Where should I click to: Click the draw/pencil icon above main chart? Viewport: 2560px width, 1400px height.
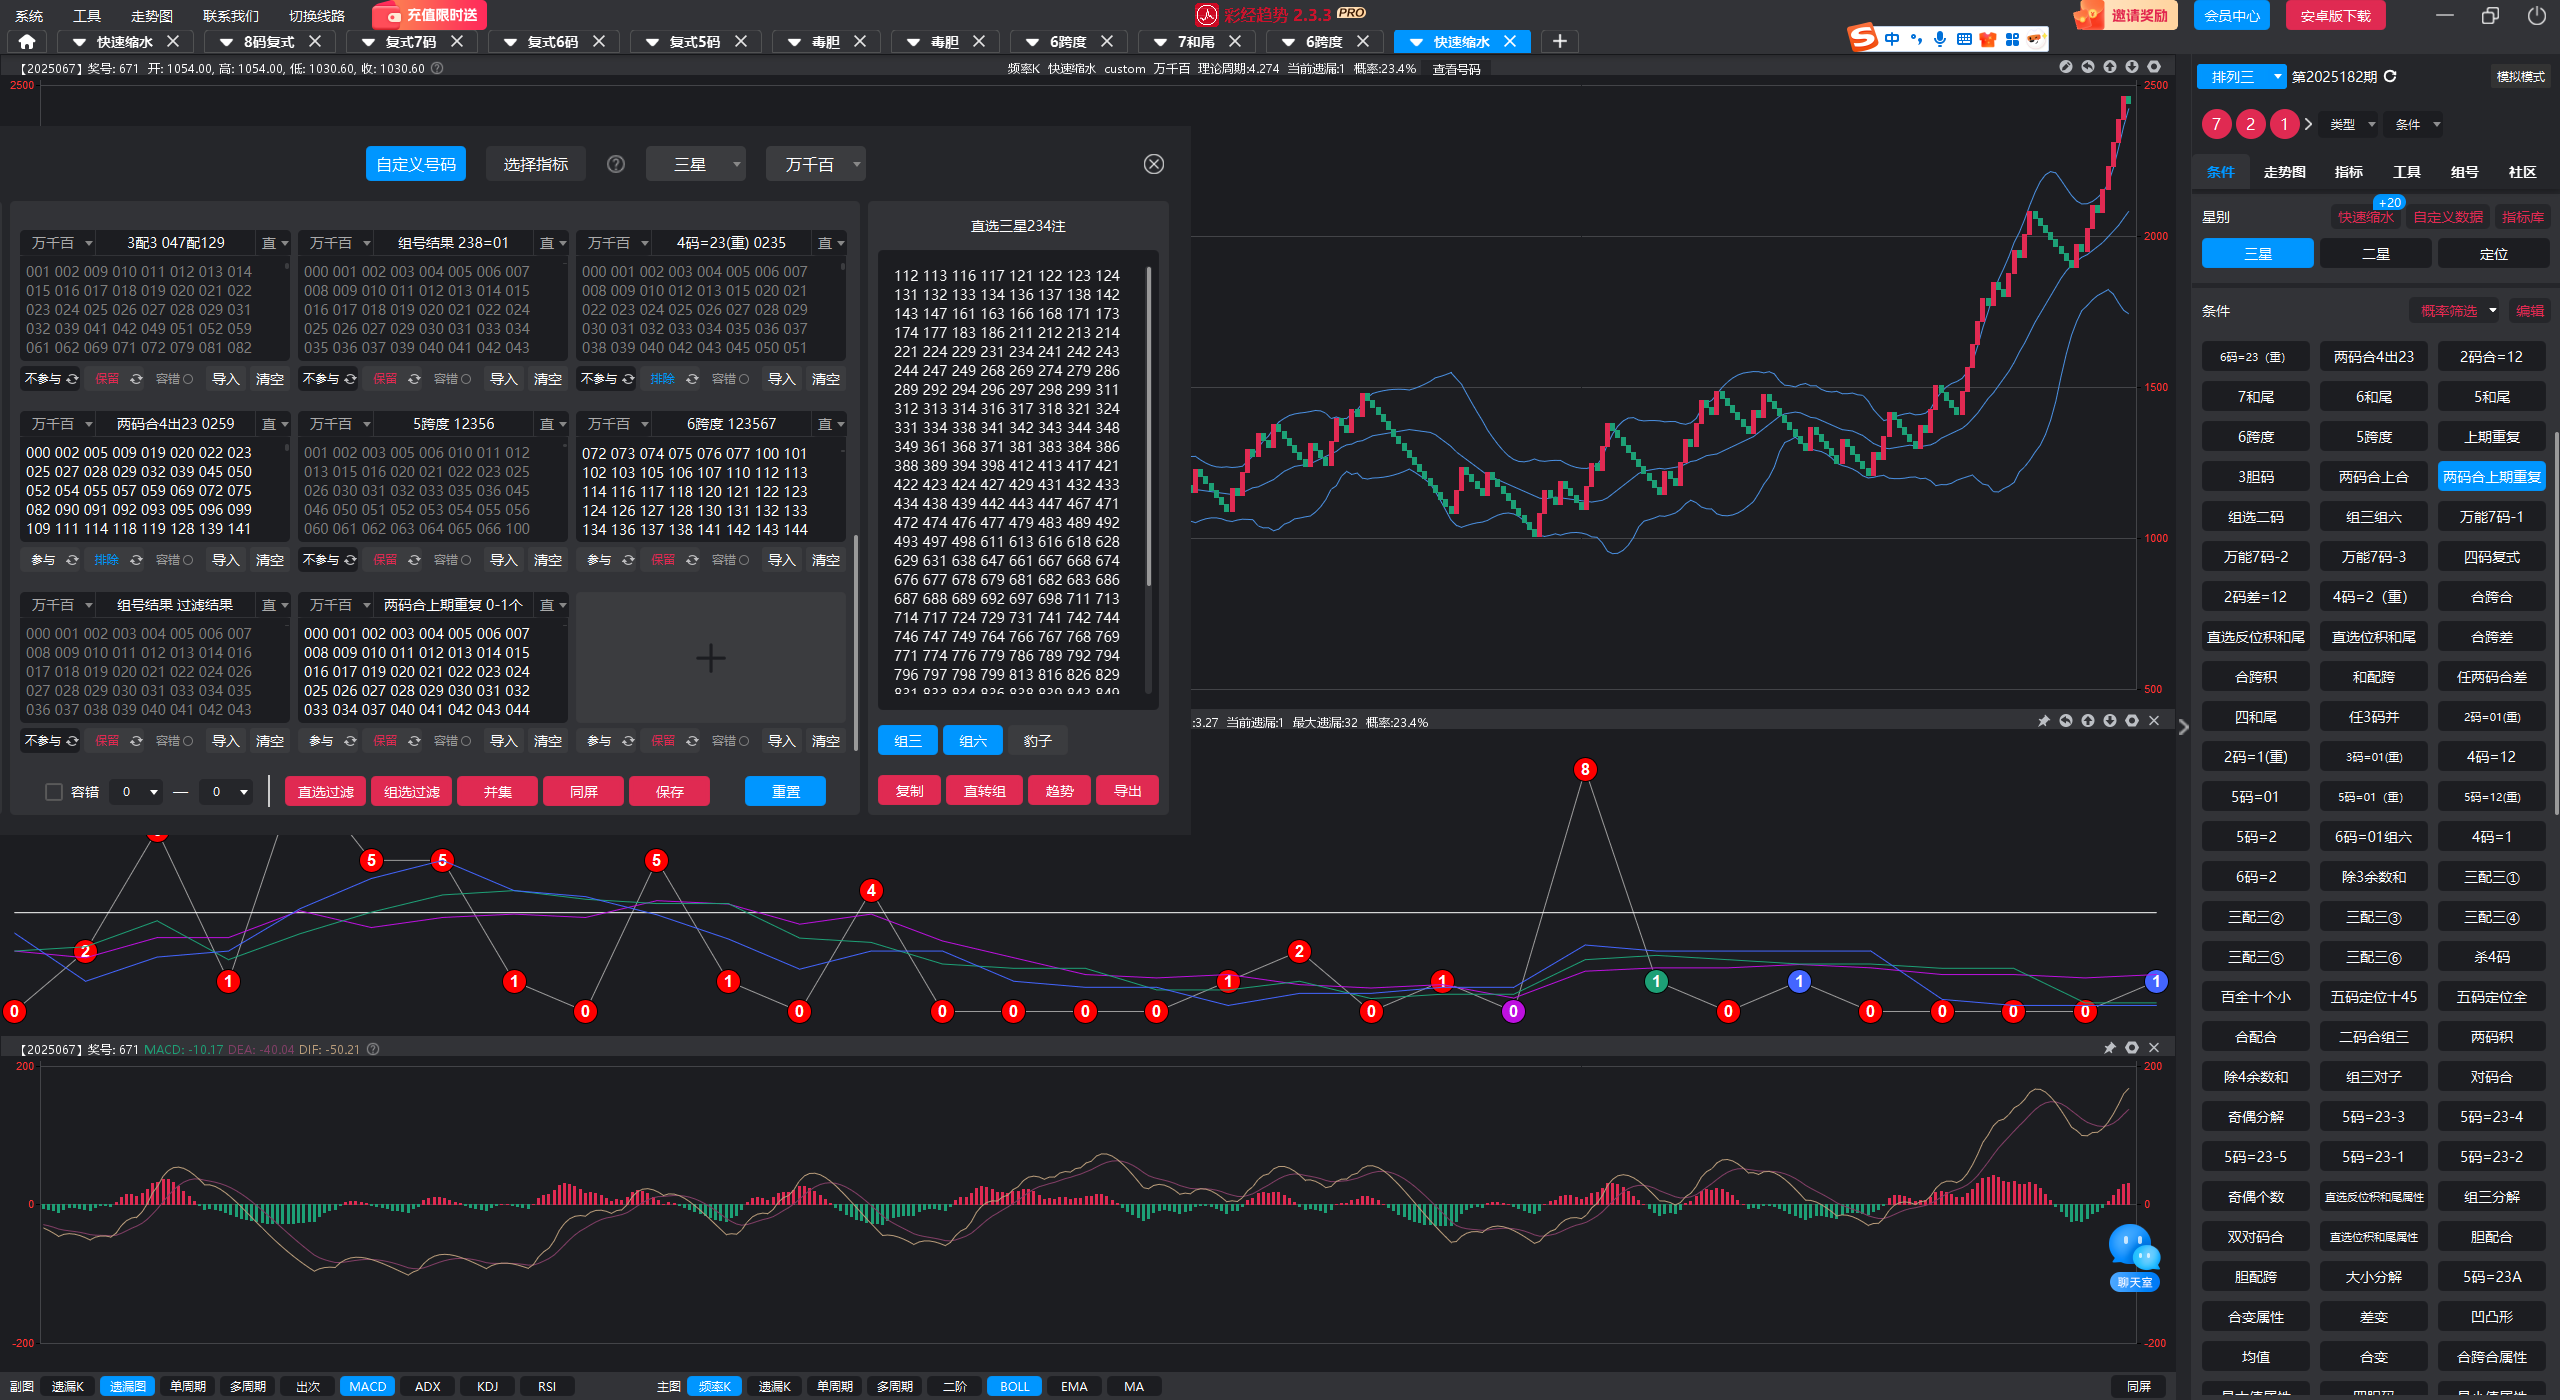[x=2066, y=67]
